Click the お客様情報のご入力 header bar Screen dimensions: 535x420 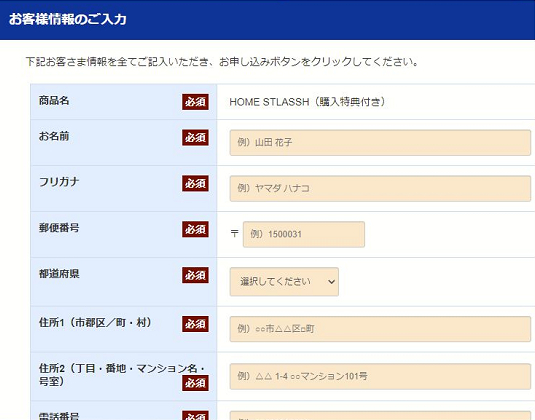[268, 20]
